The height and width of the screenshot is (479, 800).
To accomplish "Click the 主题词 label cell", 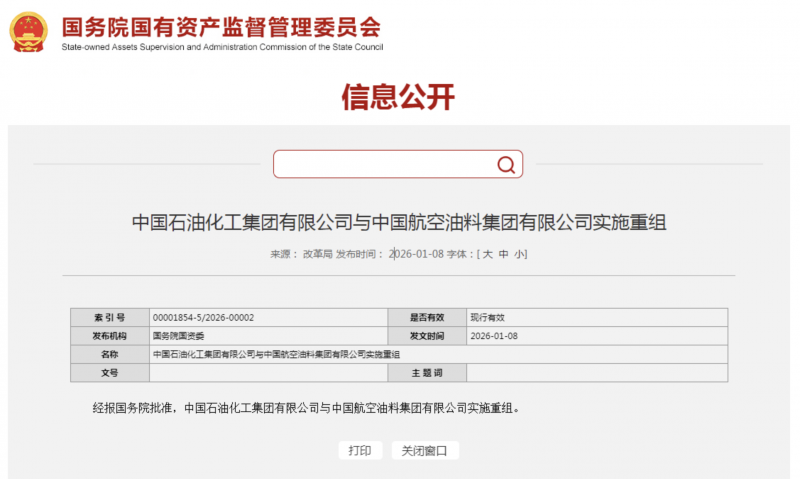I will [x=427, y=372].
